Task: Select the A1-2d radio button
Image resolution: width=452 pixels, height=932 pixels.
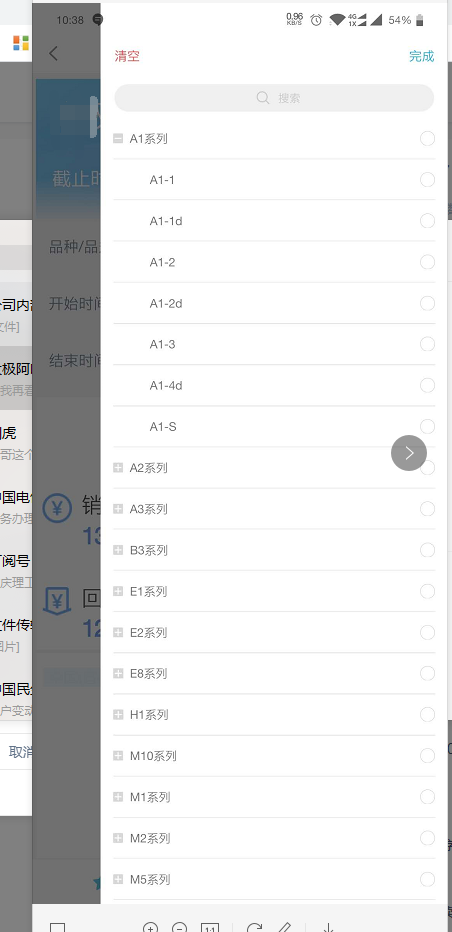Action: coord(427,303)
